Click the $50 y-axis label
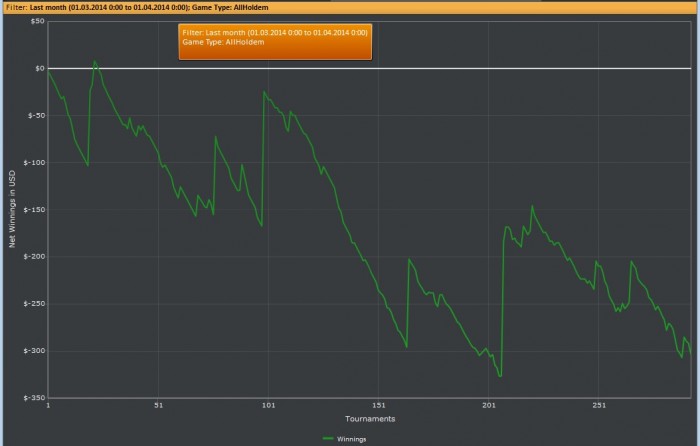This screenshot has height=446, width=700. tap(38, 21)
